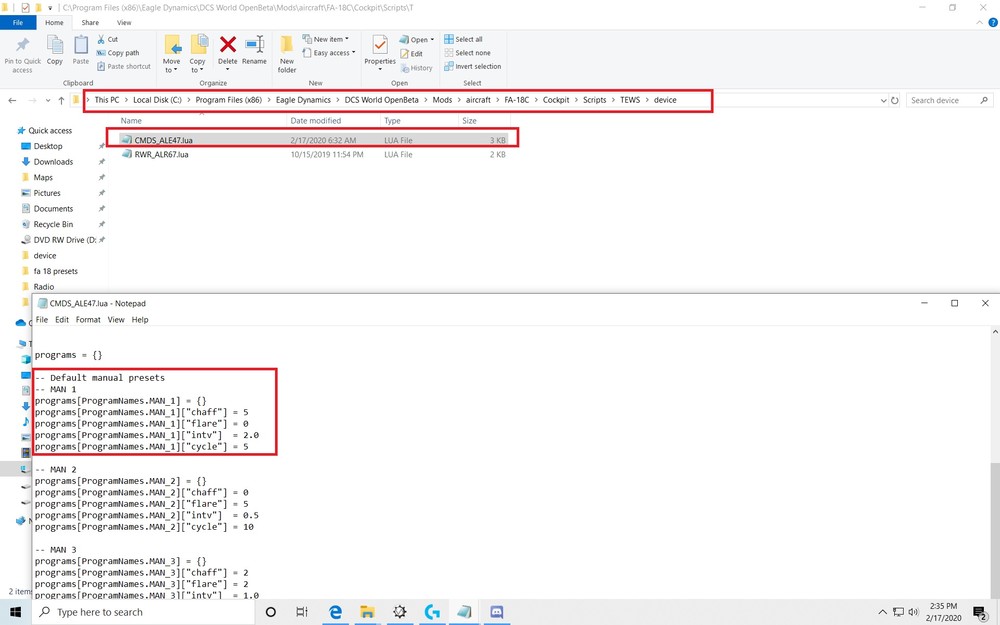Sort by Date modified column header
This screenshot has height=625, width=1000.
pyautogui.click(x=316, y=121)
